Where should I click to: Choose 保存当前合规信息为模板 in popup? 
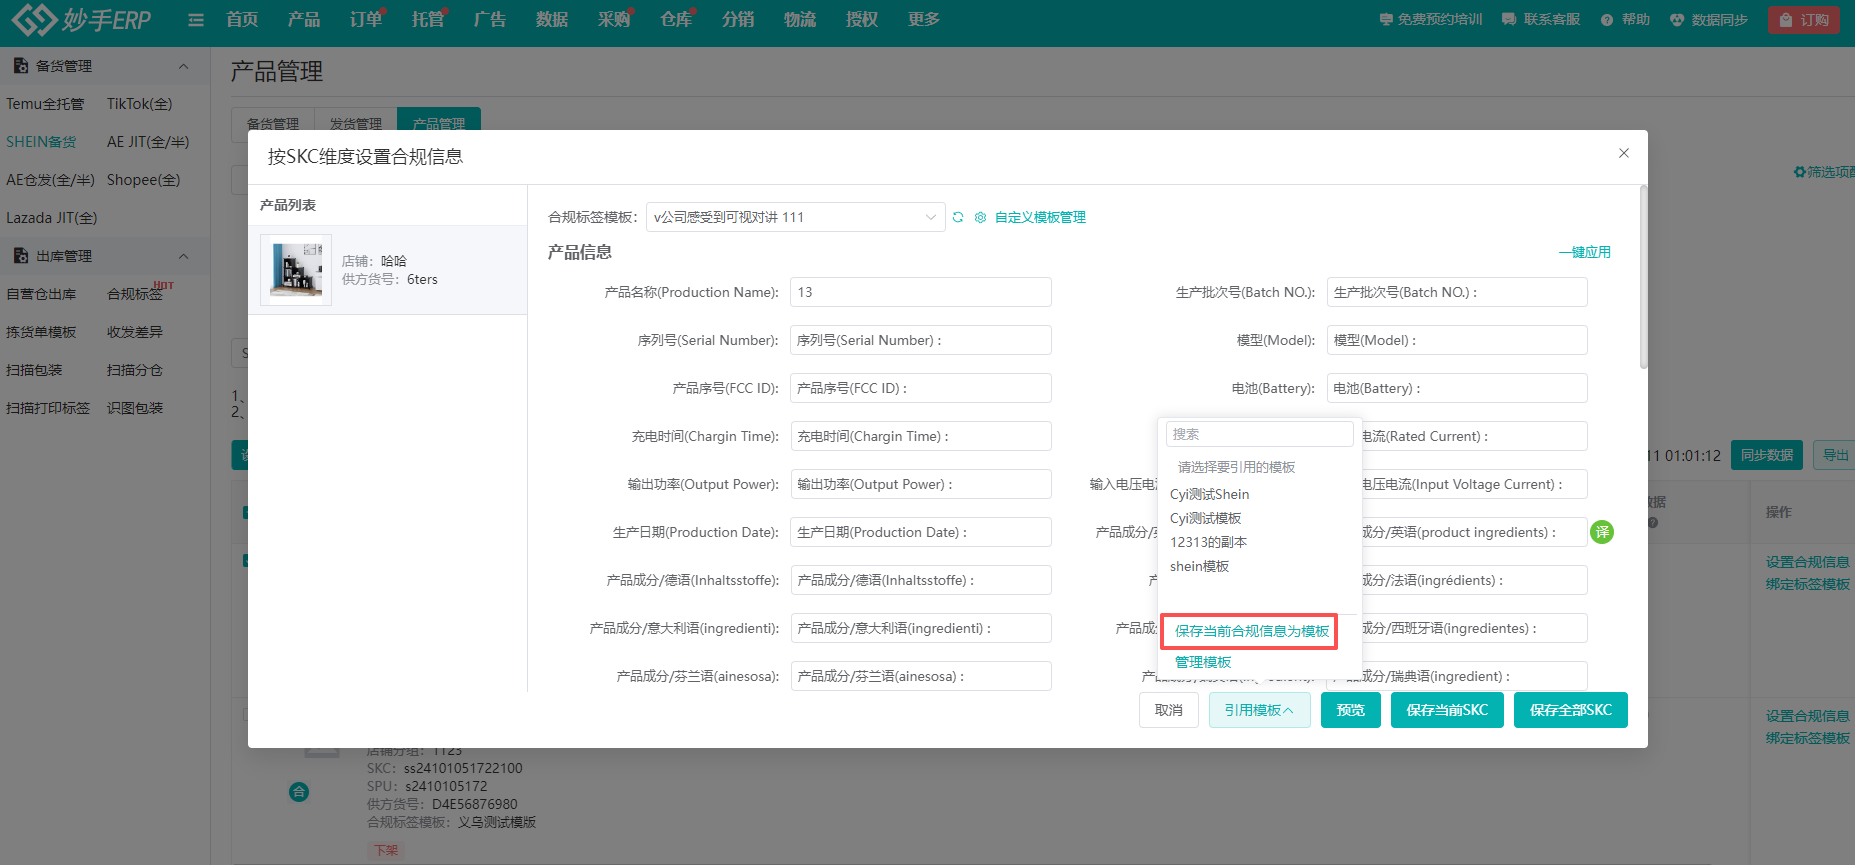point(1251,631)
